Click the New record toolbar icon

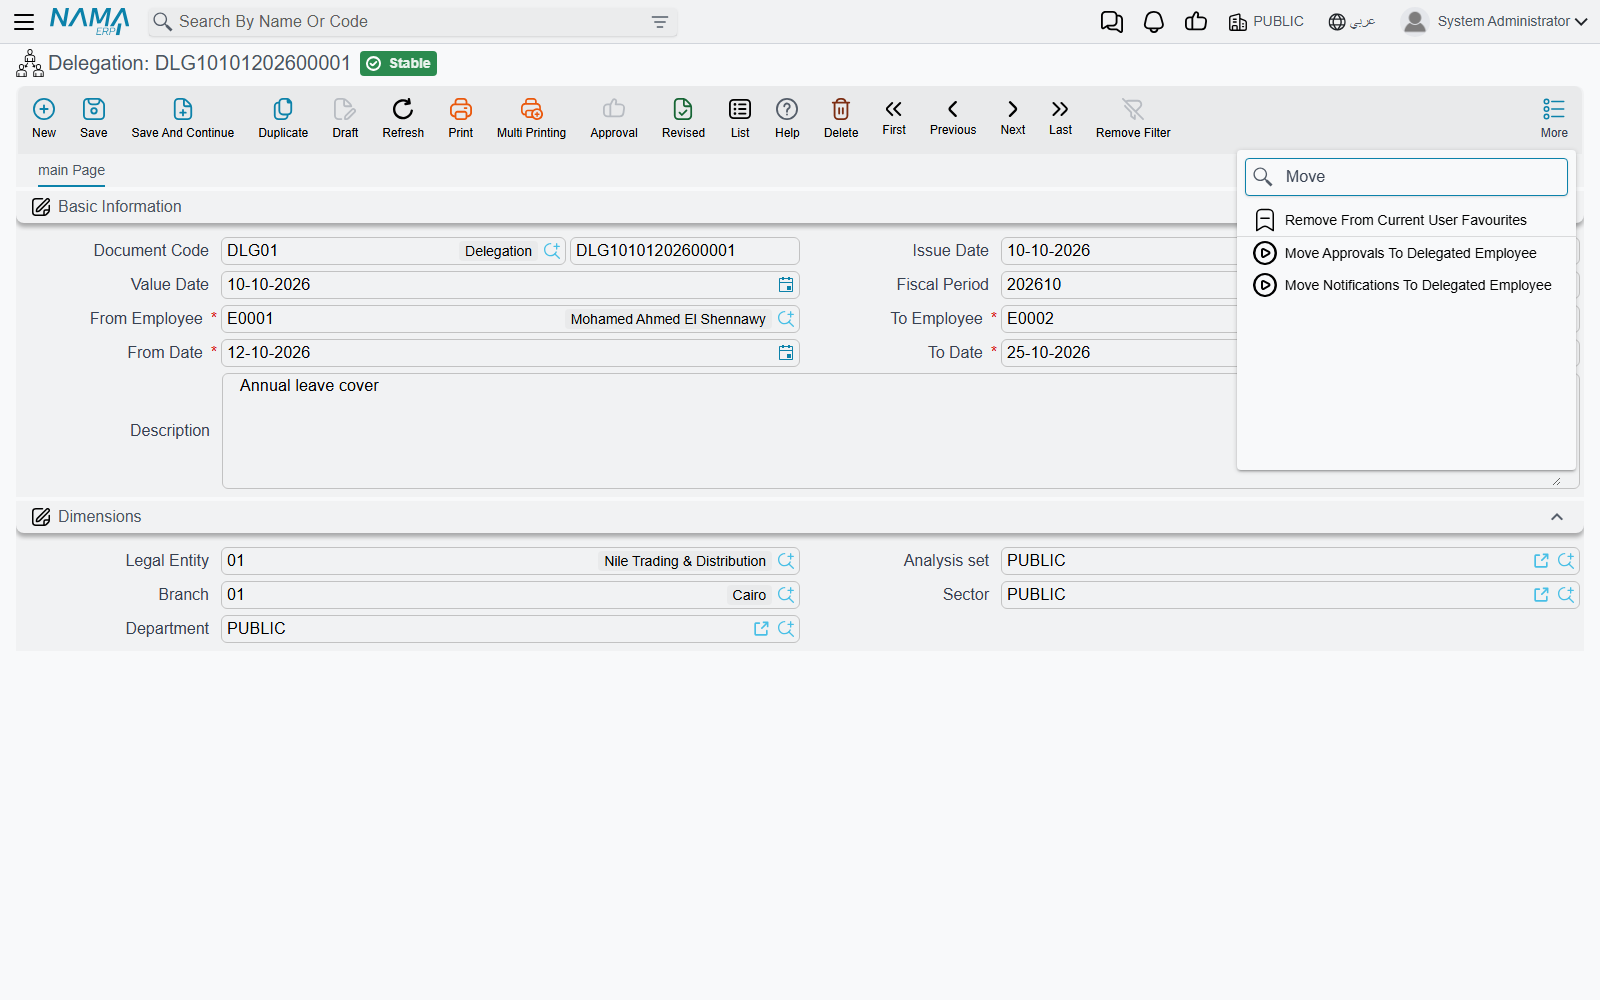pos(44,118)
